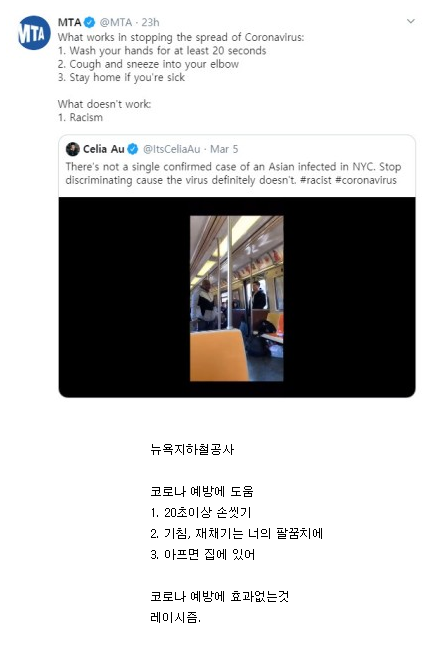
Task: Click the 'What doesn't work' tweet line
Action: 105,104
